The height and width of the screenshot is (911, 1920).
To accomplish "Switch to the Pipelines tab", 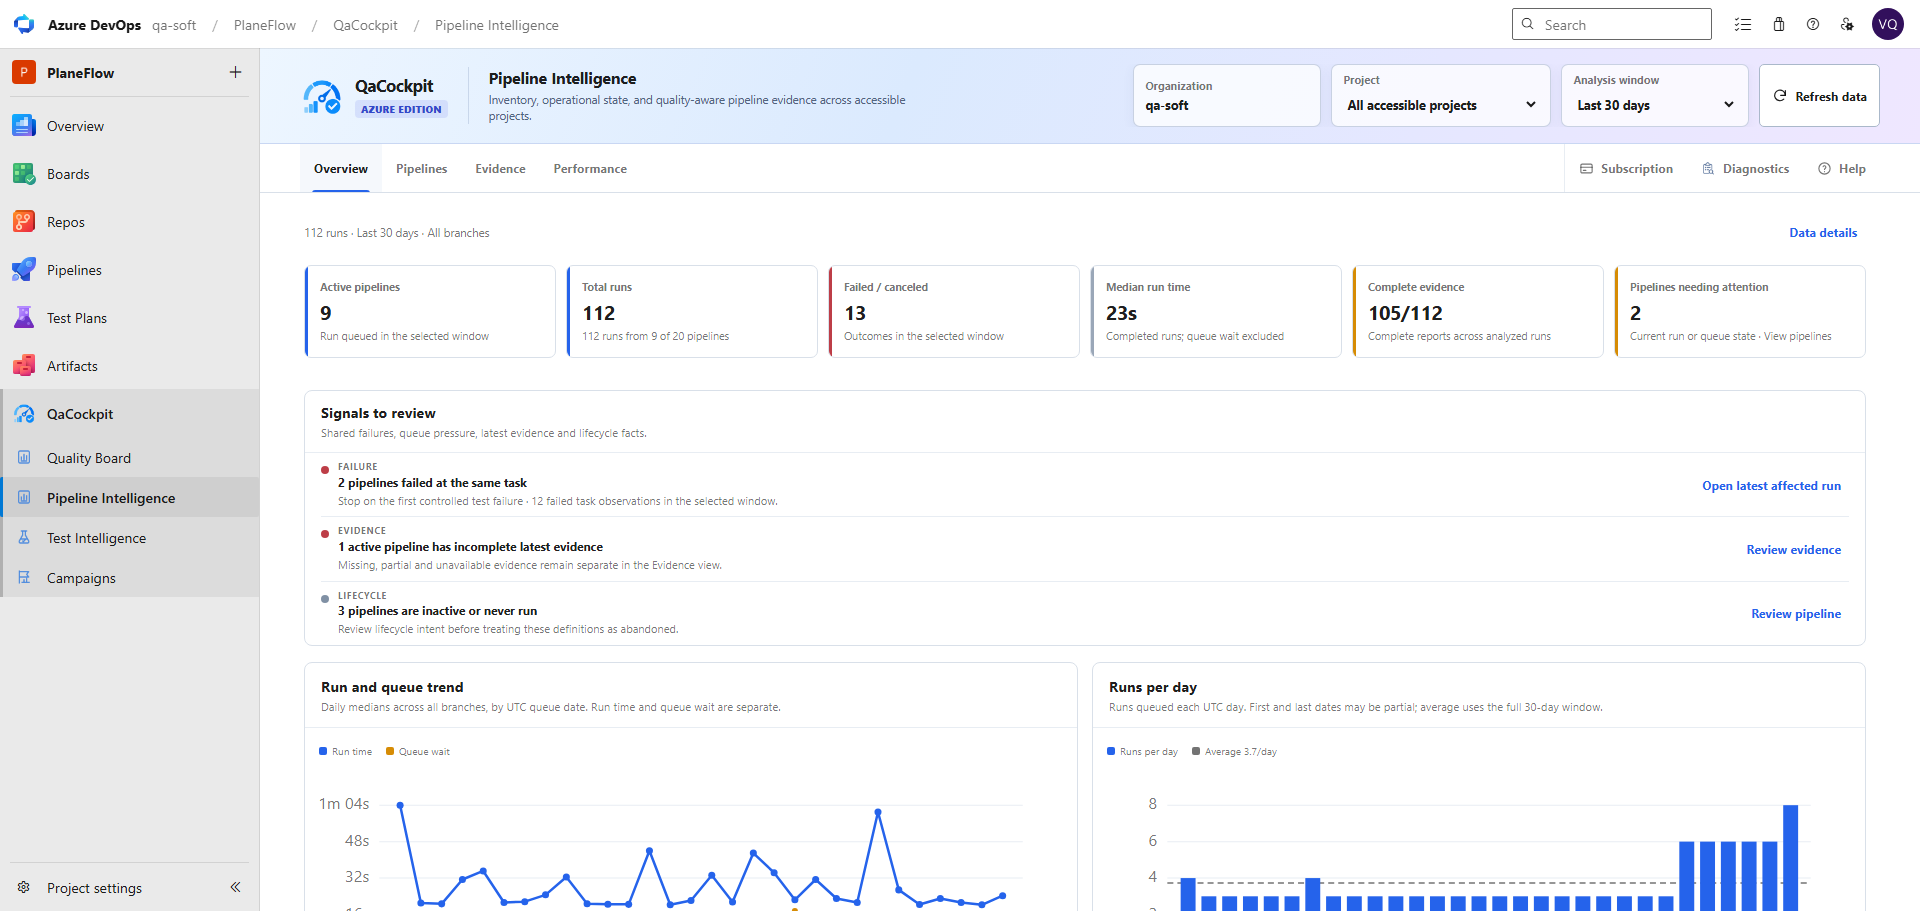I will click(421, 169).
